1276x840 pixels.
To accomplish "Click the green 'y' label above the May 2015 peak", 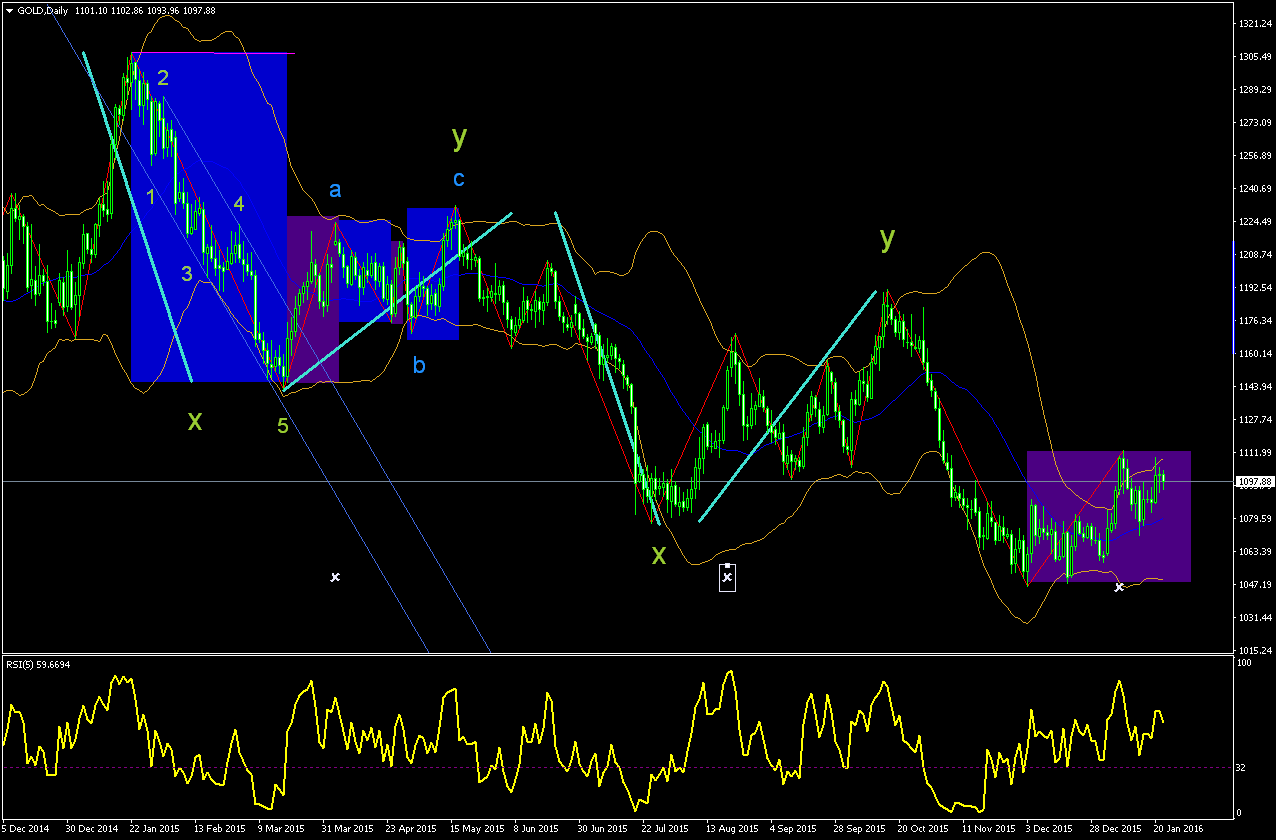I will [459, 136].
